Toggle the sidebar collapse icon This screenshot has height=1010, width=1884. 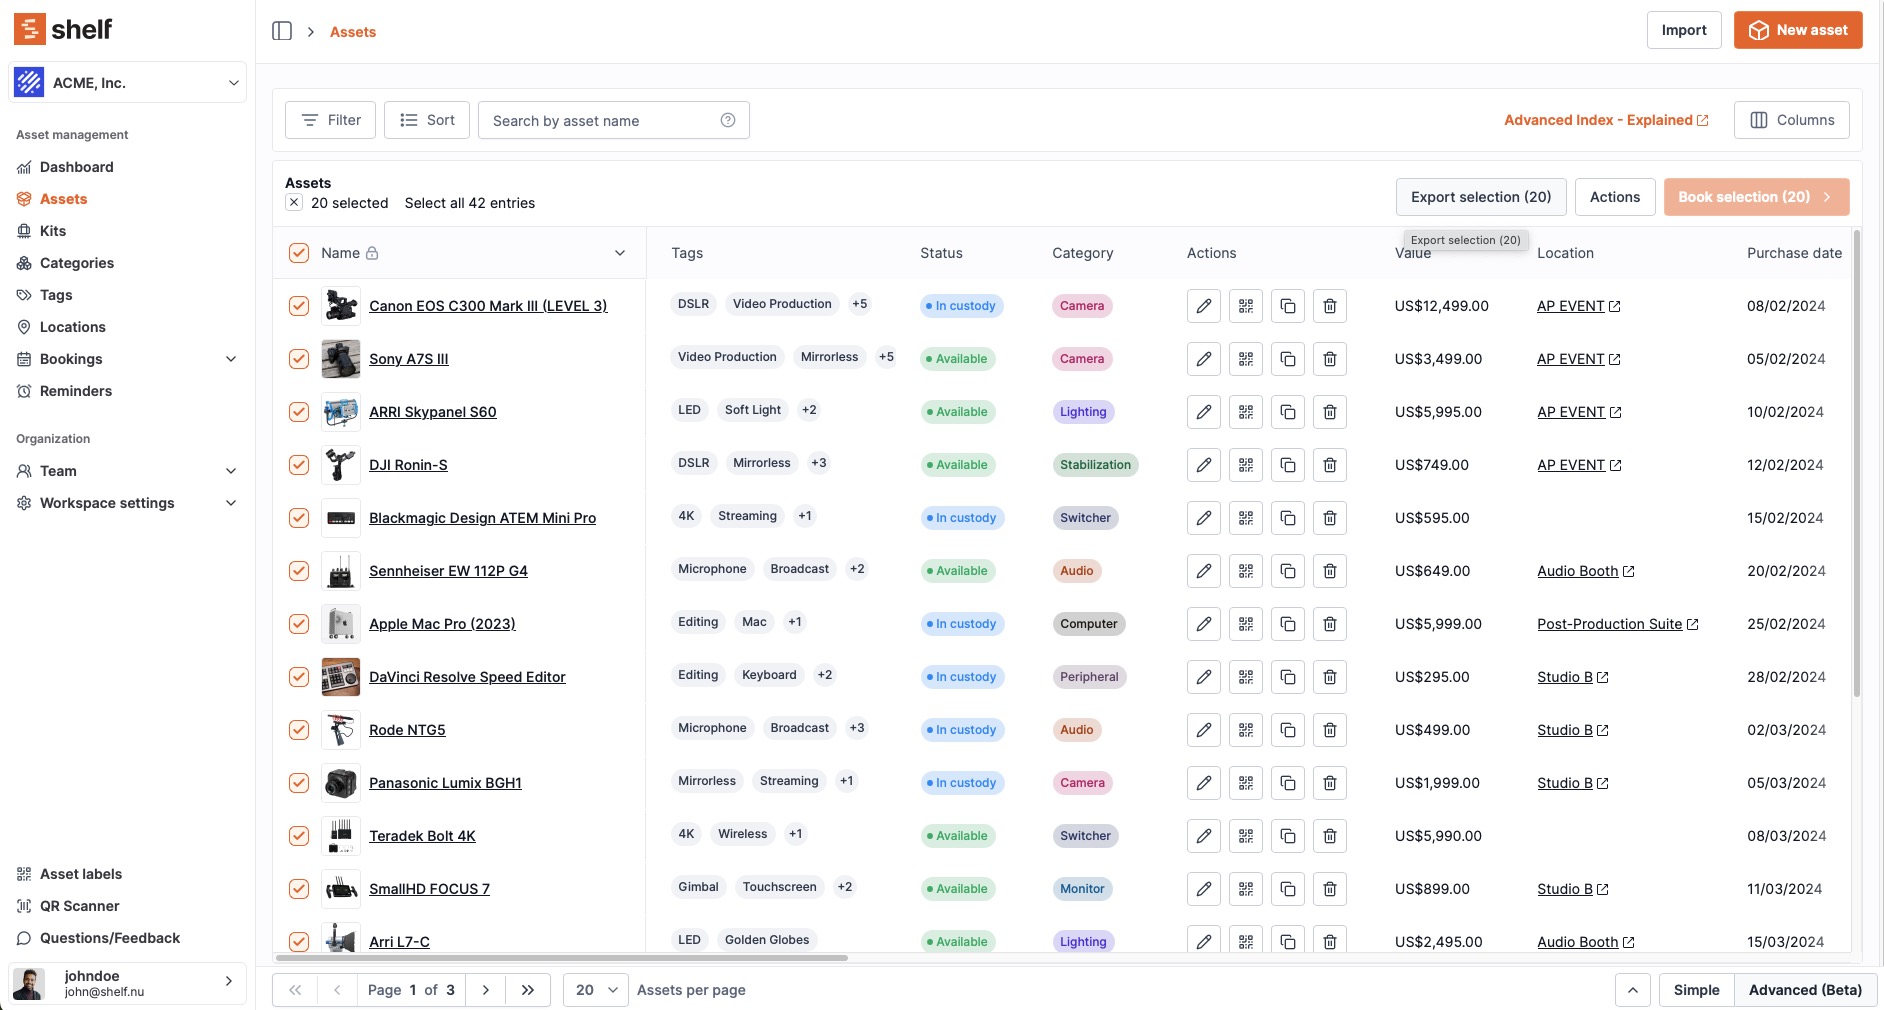[x=282, y=31]
